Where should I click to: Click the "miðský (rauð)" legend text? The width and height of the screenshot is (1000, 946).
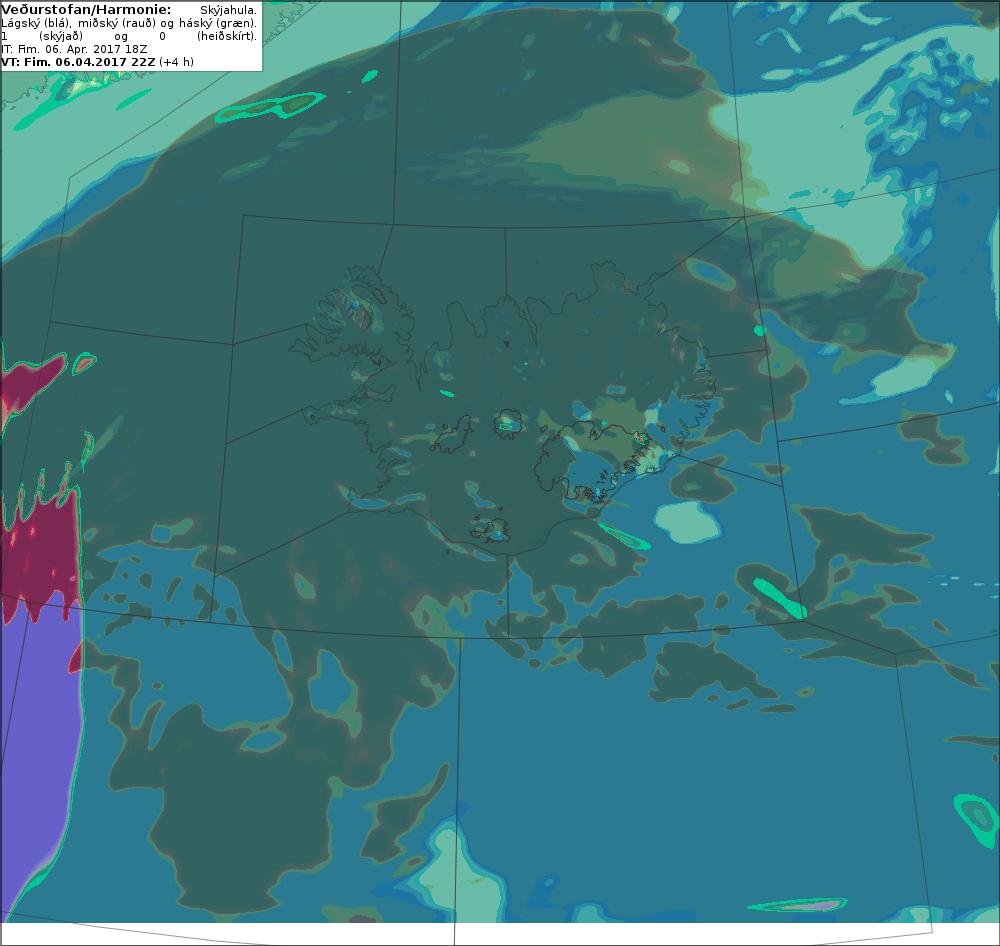[117, 24]
